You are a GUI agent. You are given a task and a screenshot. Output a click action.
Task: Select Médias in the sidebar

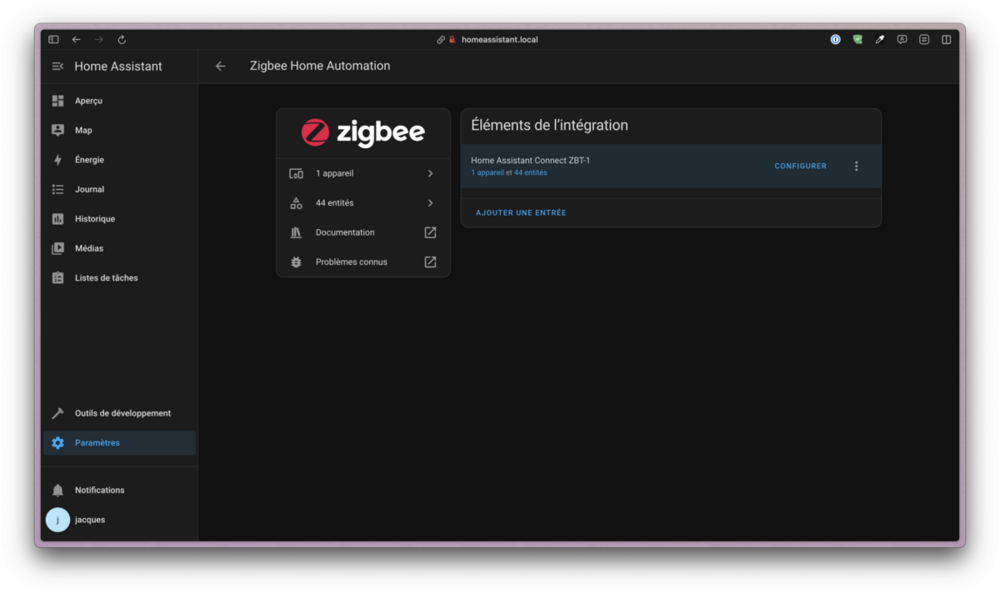tap(119, 248)
